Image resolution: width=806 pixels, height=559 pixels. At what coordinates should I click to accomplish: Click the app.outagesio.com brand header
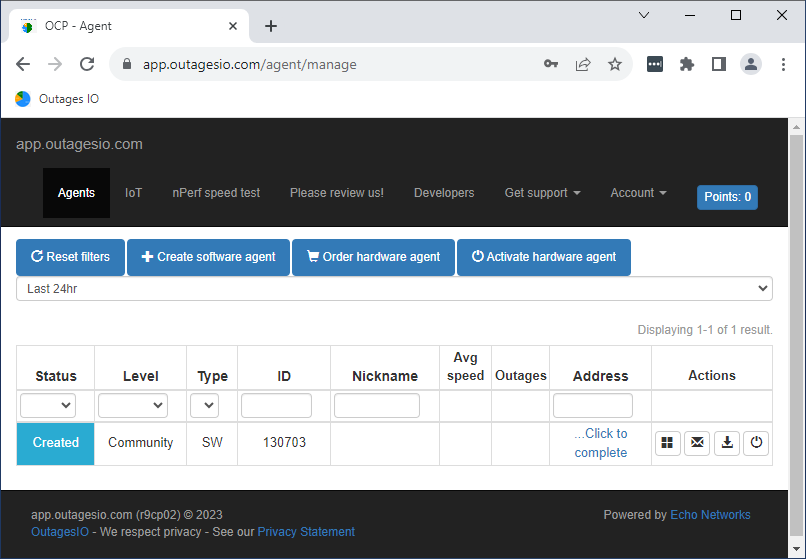point(79,144)
